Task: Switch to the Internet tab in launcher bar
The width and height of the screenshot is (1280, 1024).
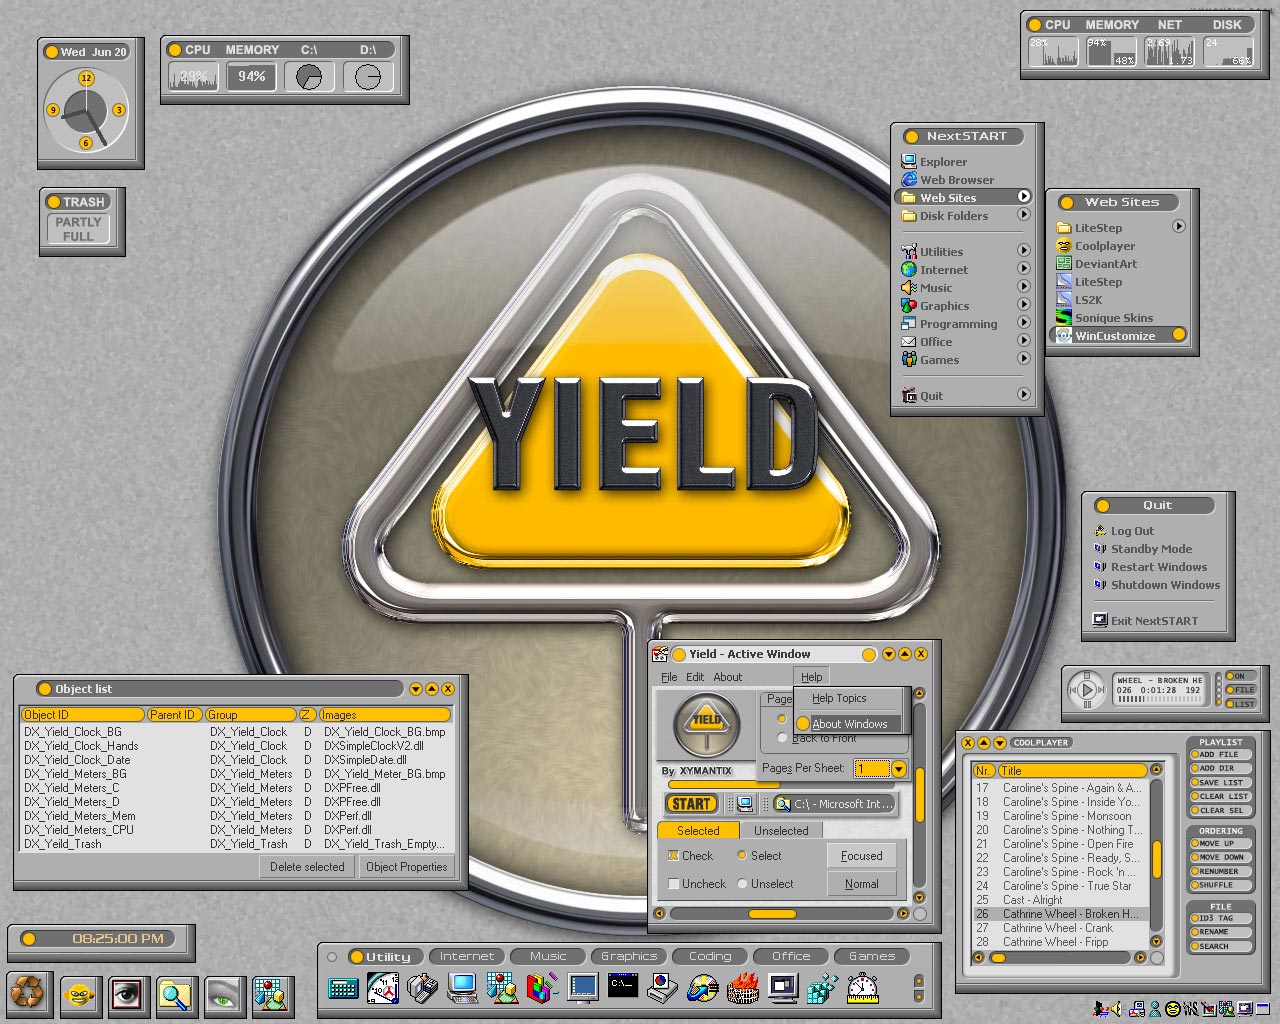Action: click(467, 956)
